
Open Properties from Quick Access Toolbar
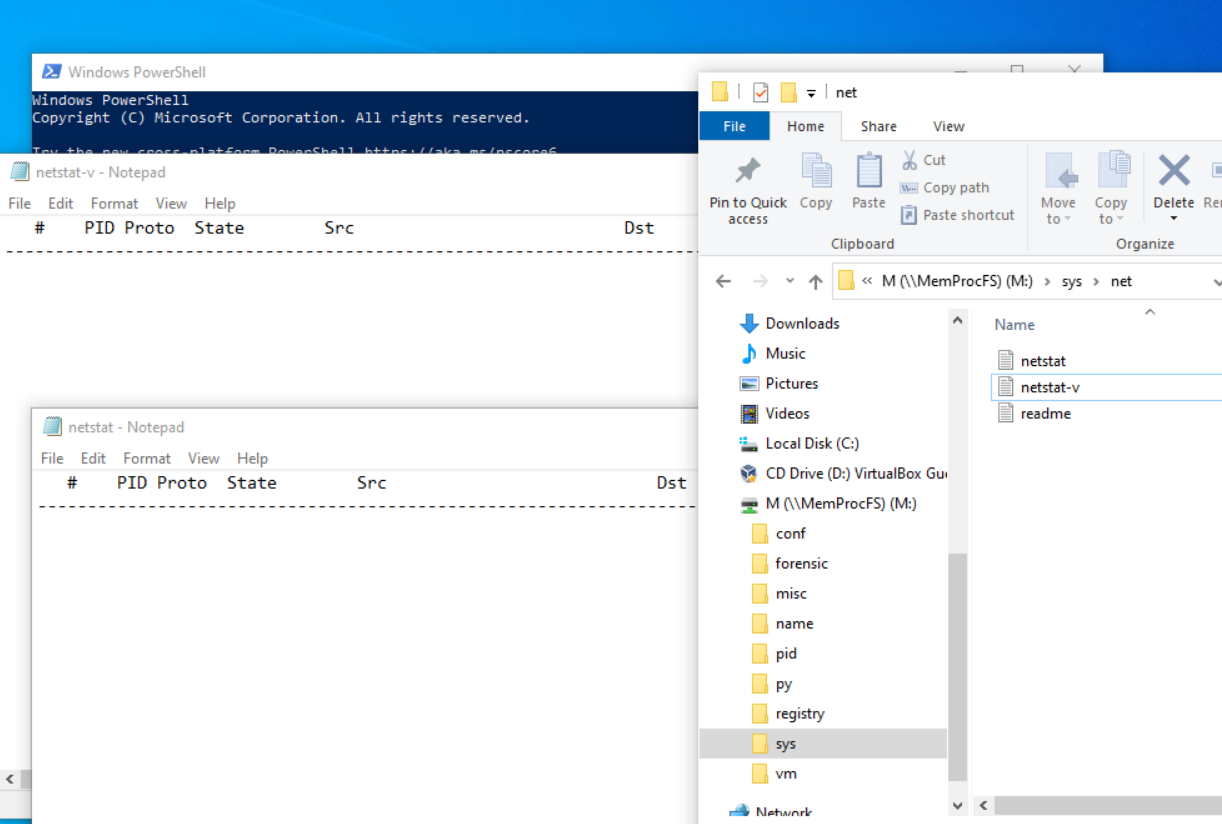760,92
